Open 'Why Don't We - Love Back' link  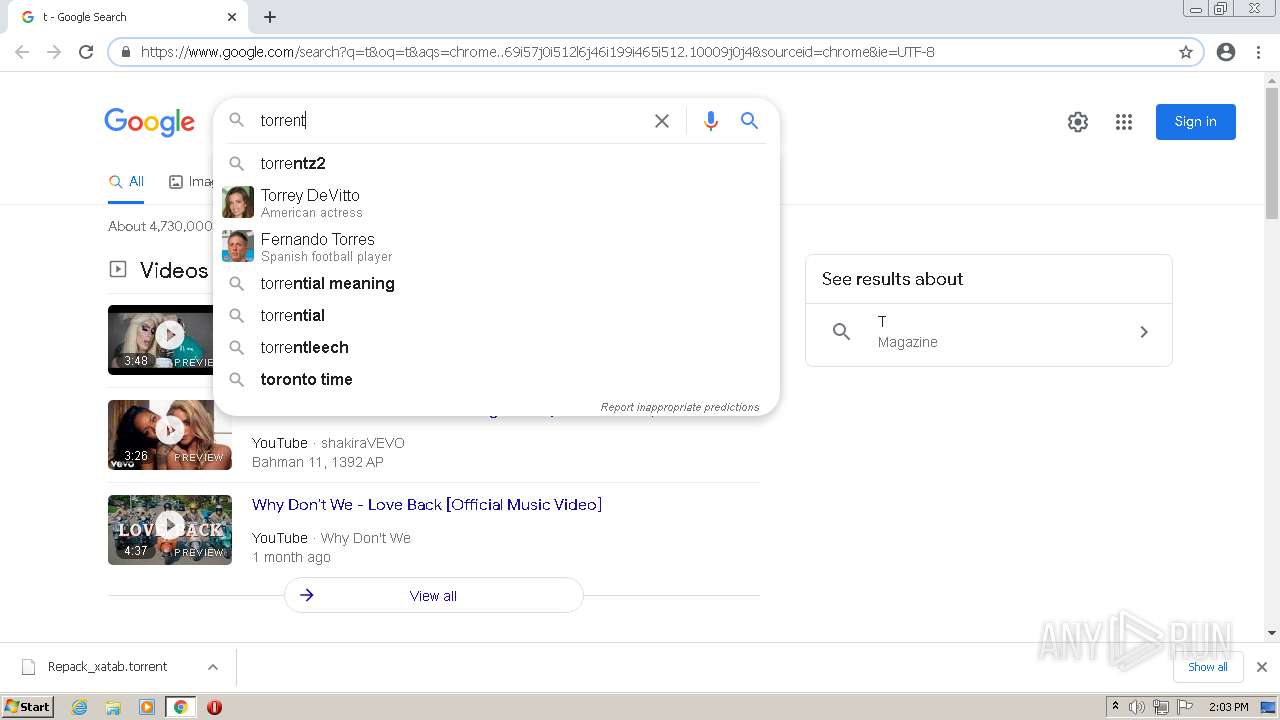427,505
